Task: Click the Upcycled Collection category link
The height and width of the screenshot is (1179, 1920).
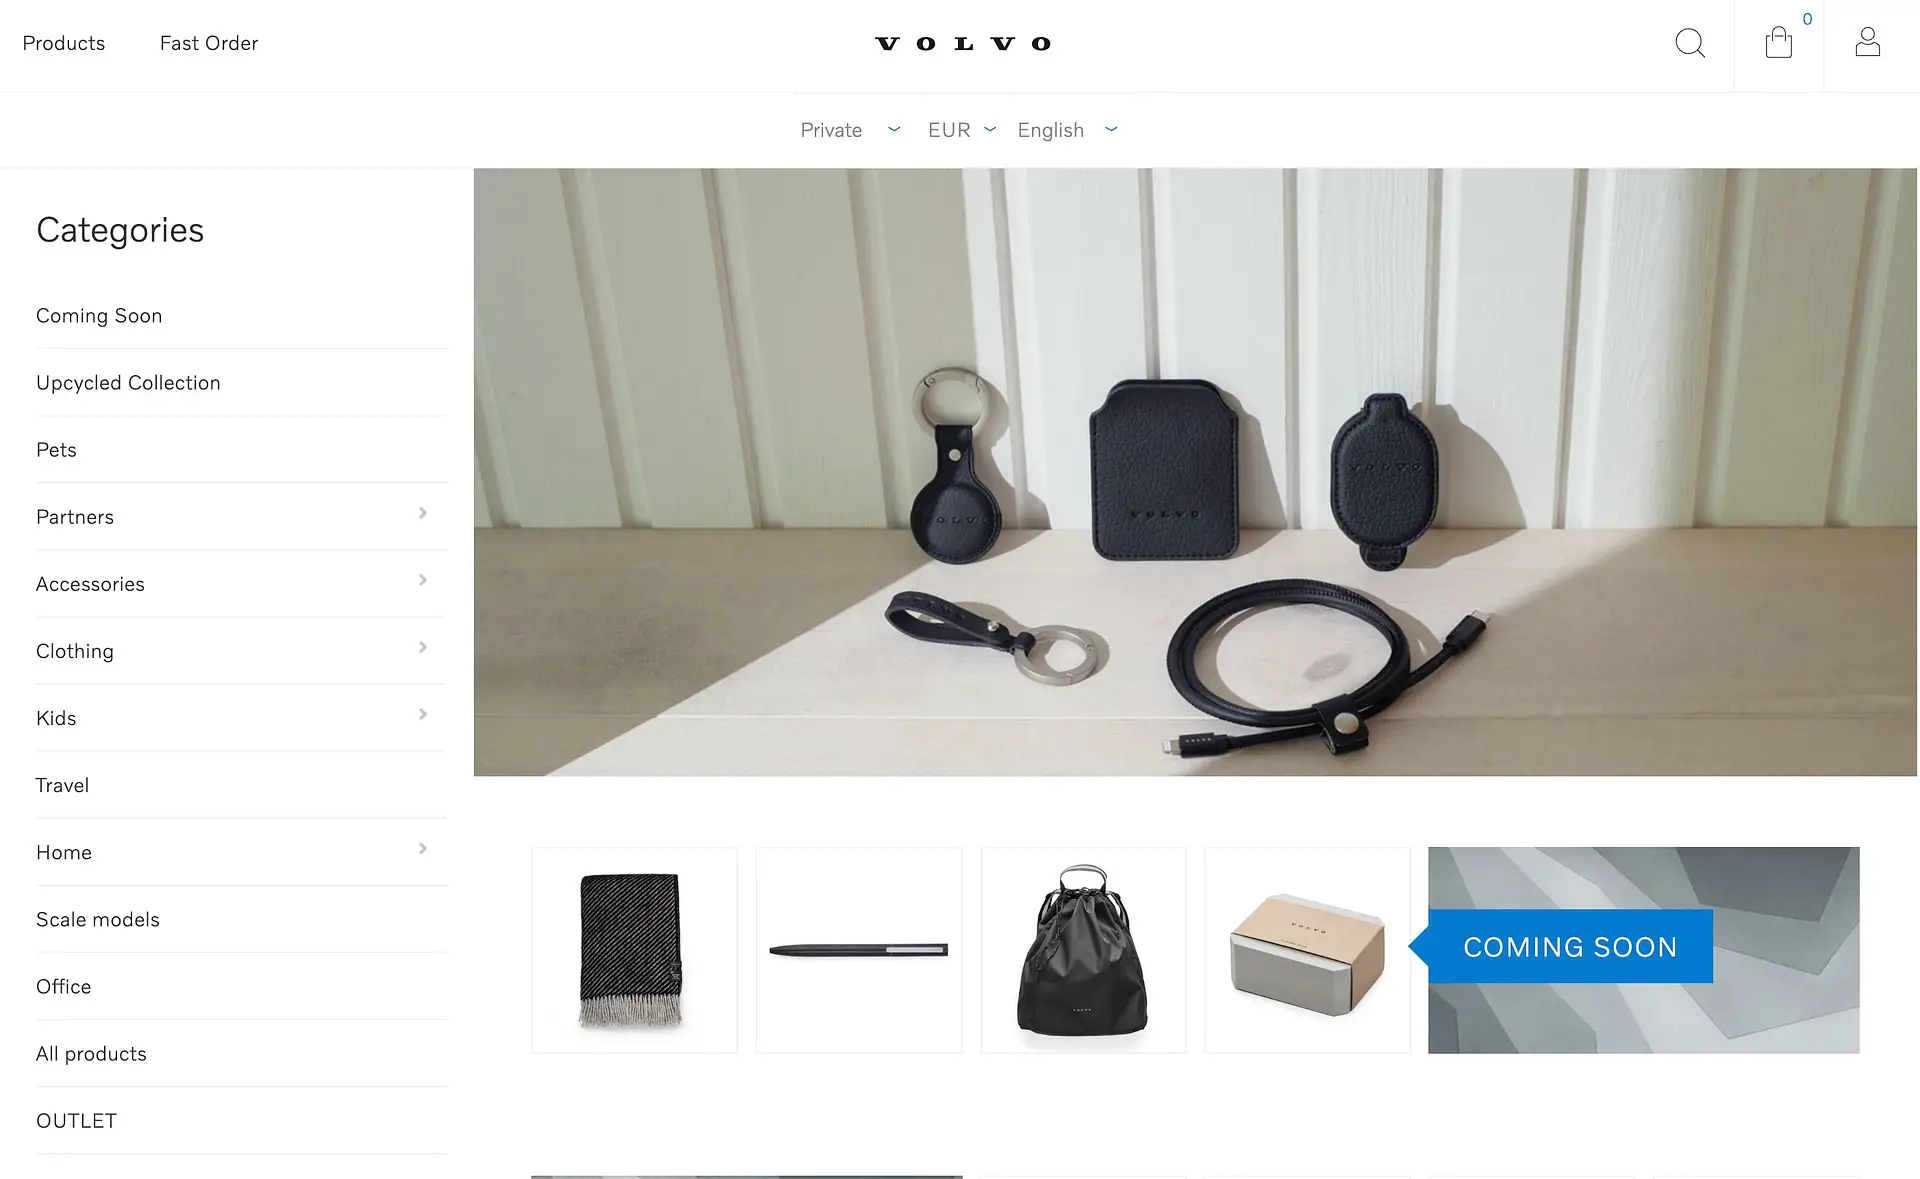Action: click(128, 381)
